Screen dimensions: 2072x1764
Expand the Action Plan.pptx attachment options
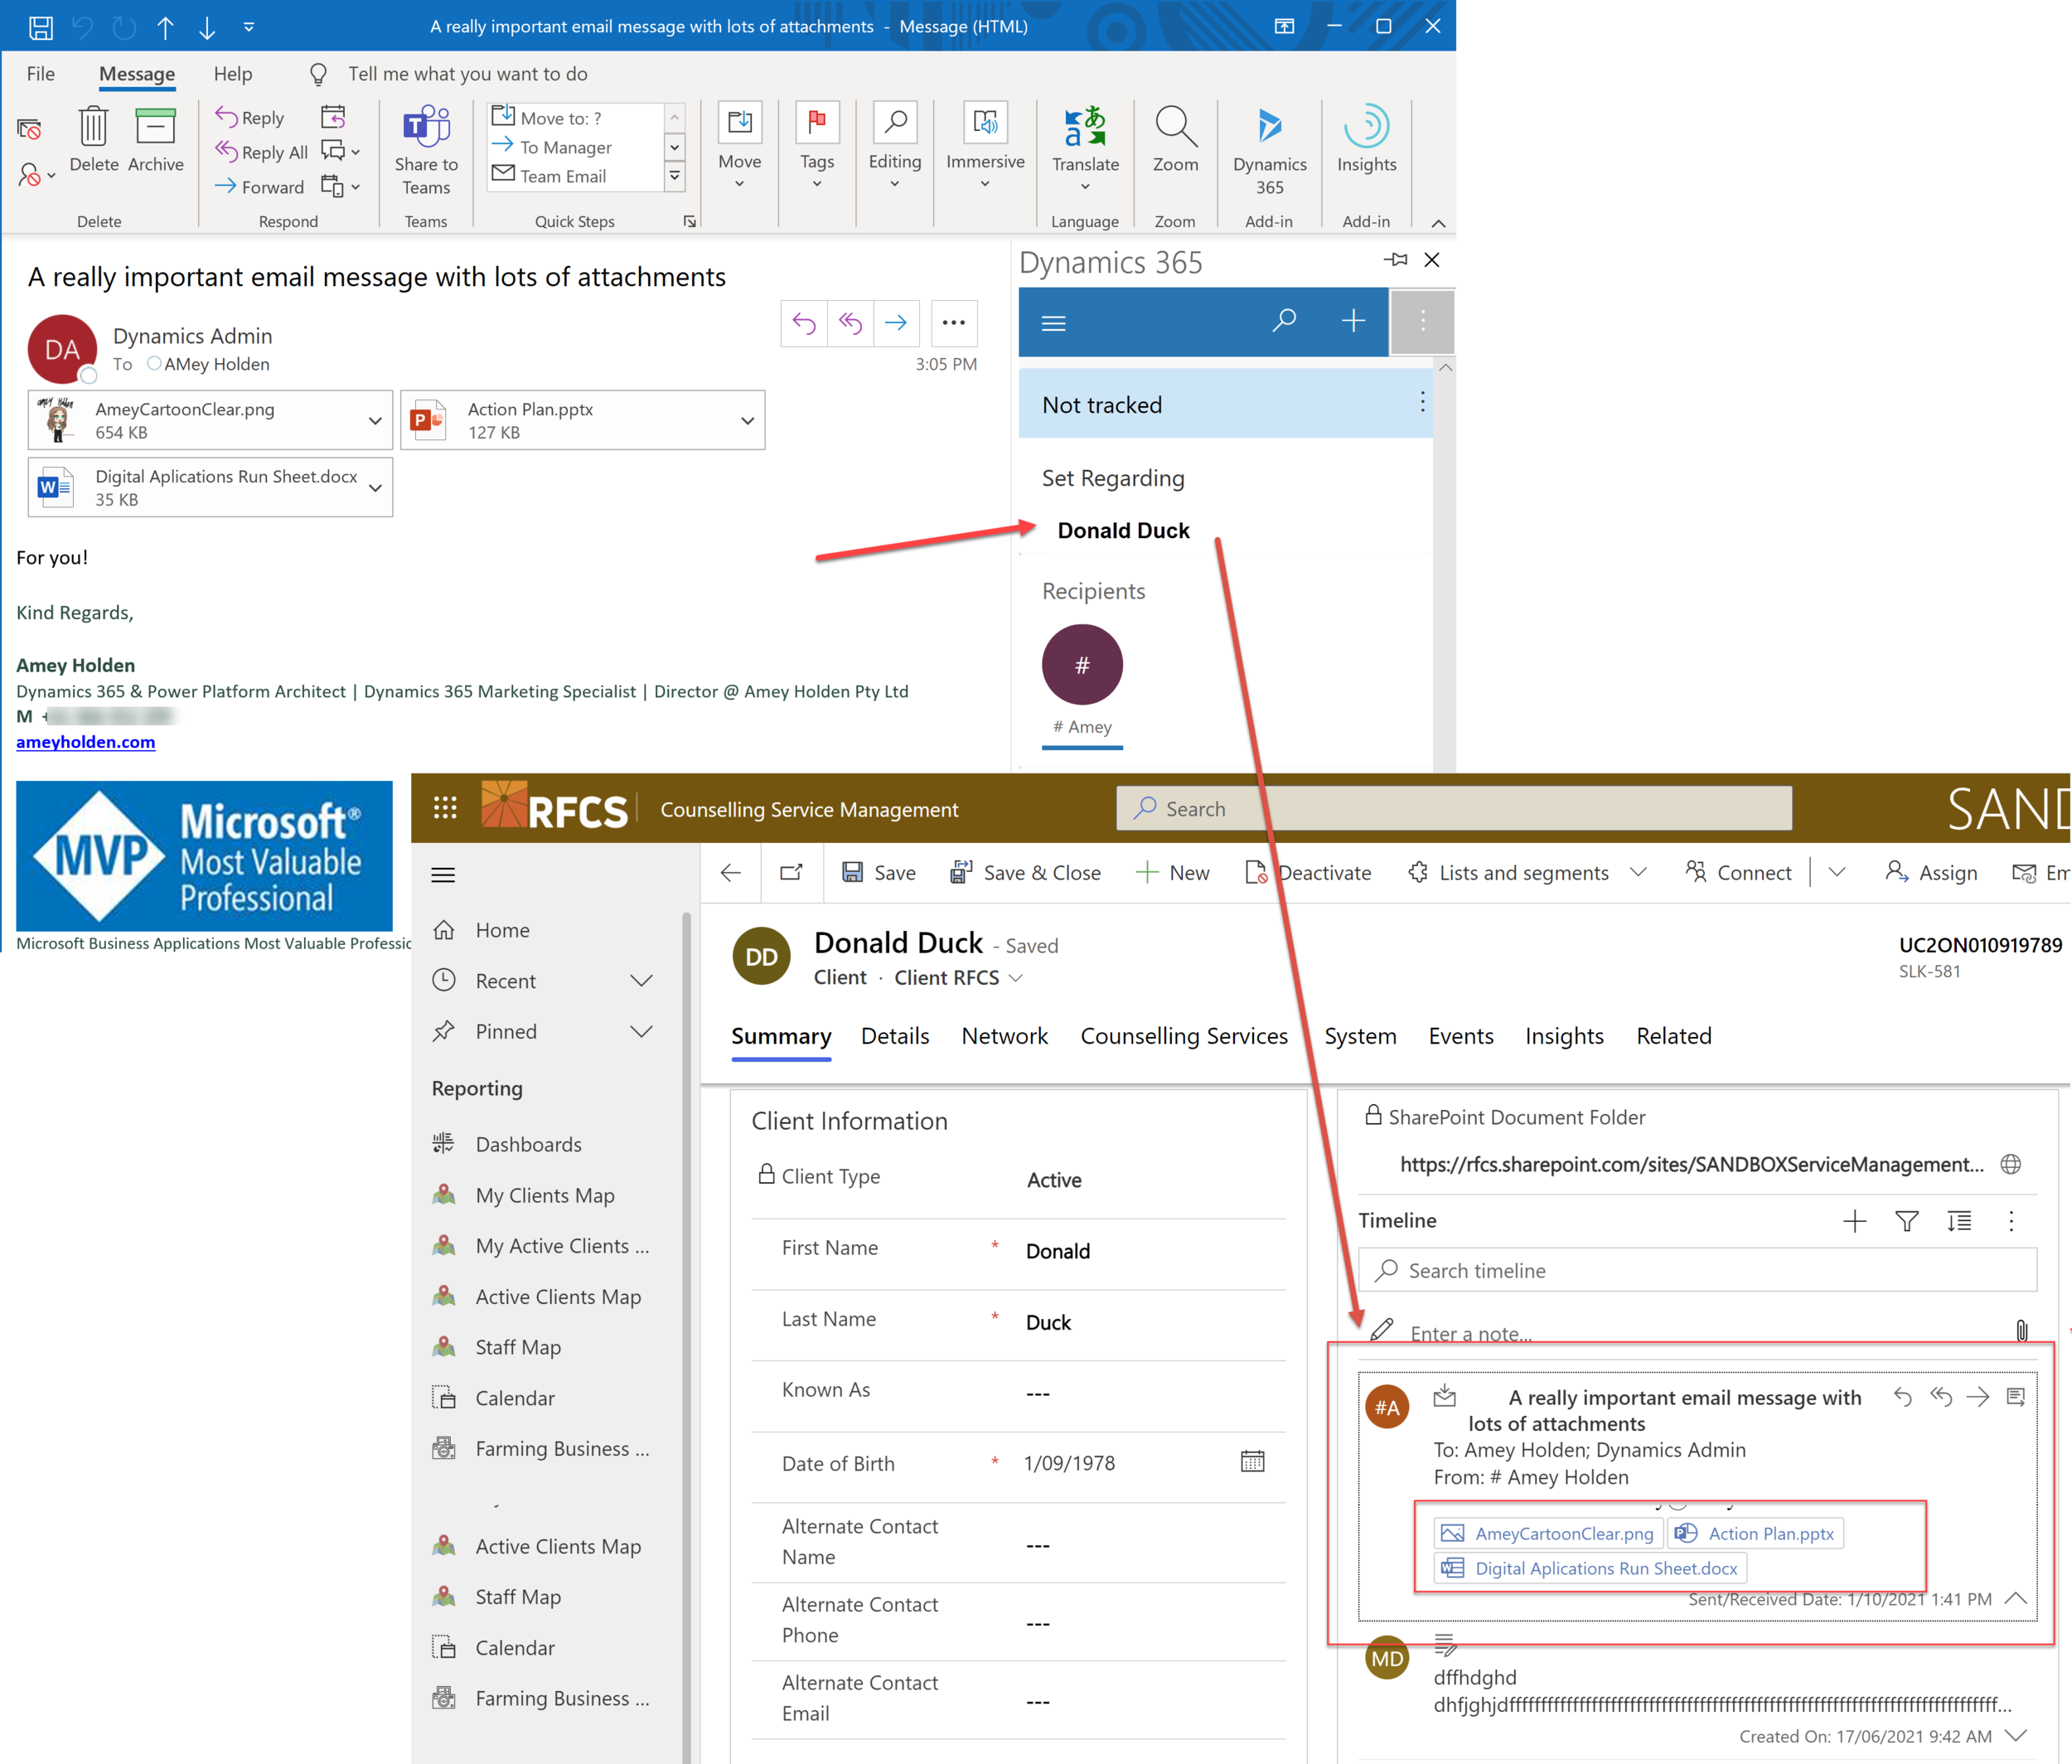(747, 420)
